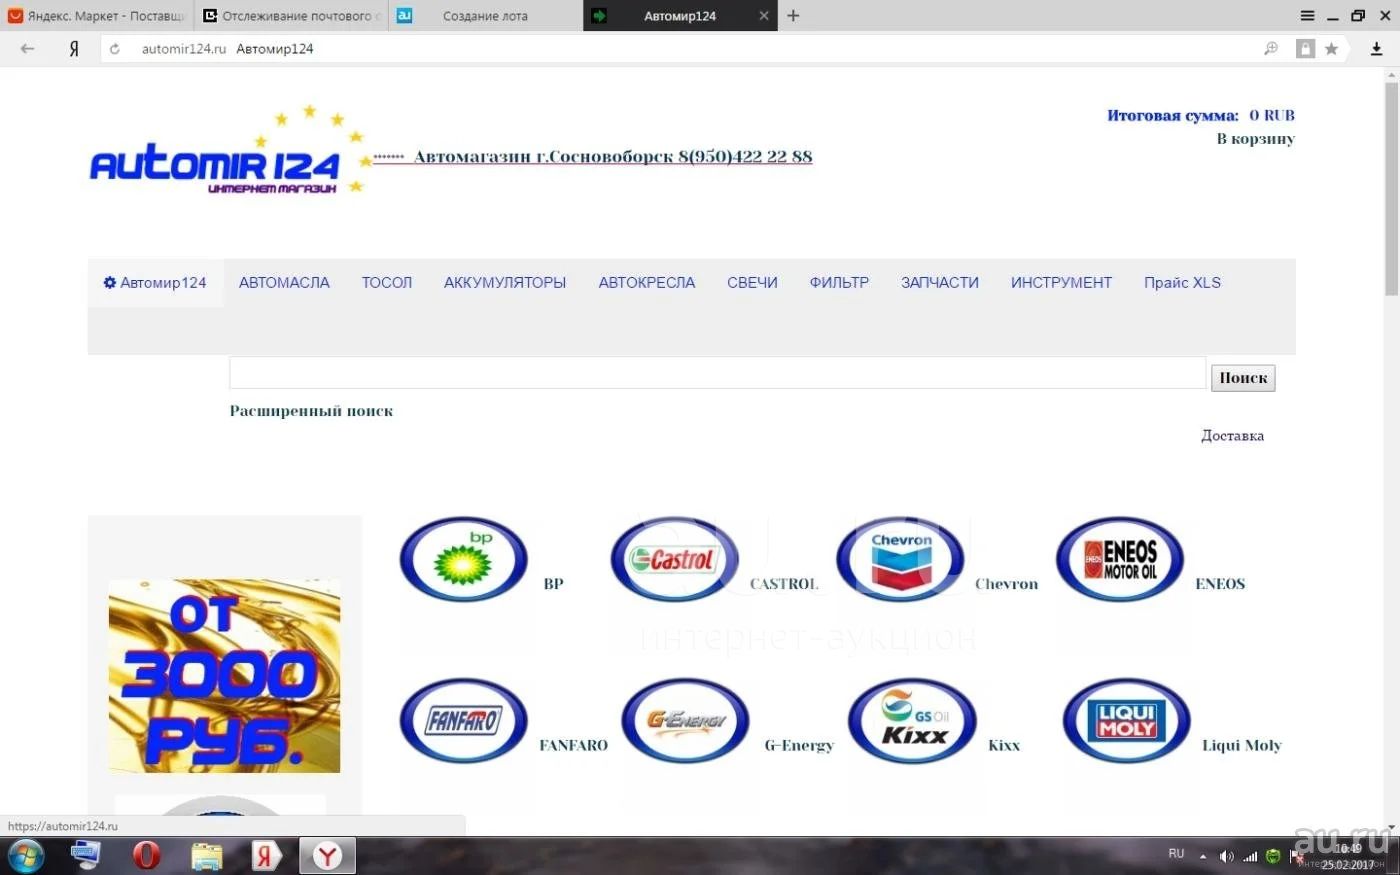Launch Opera from the taskbar
1400x875 pixels.
(146, 856)
